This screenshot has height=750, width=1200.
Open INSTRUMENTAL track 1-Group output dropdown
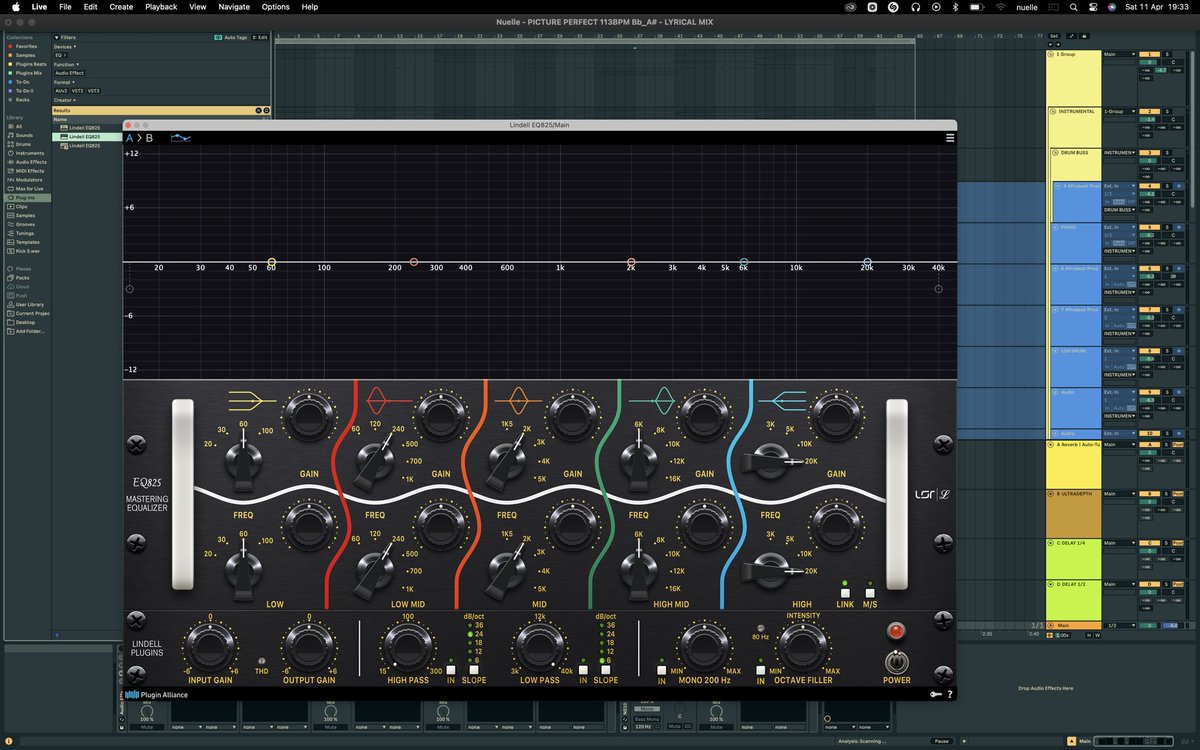pyautogui.click(x=1119, y=111)
